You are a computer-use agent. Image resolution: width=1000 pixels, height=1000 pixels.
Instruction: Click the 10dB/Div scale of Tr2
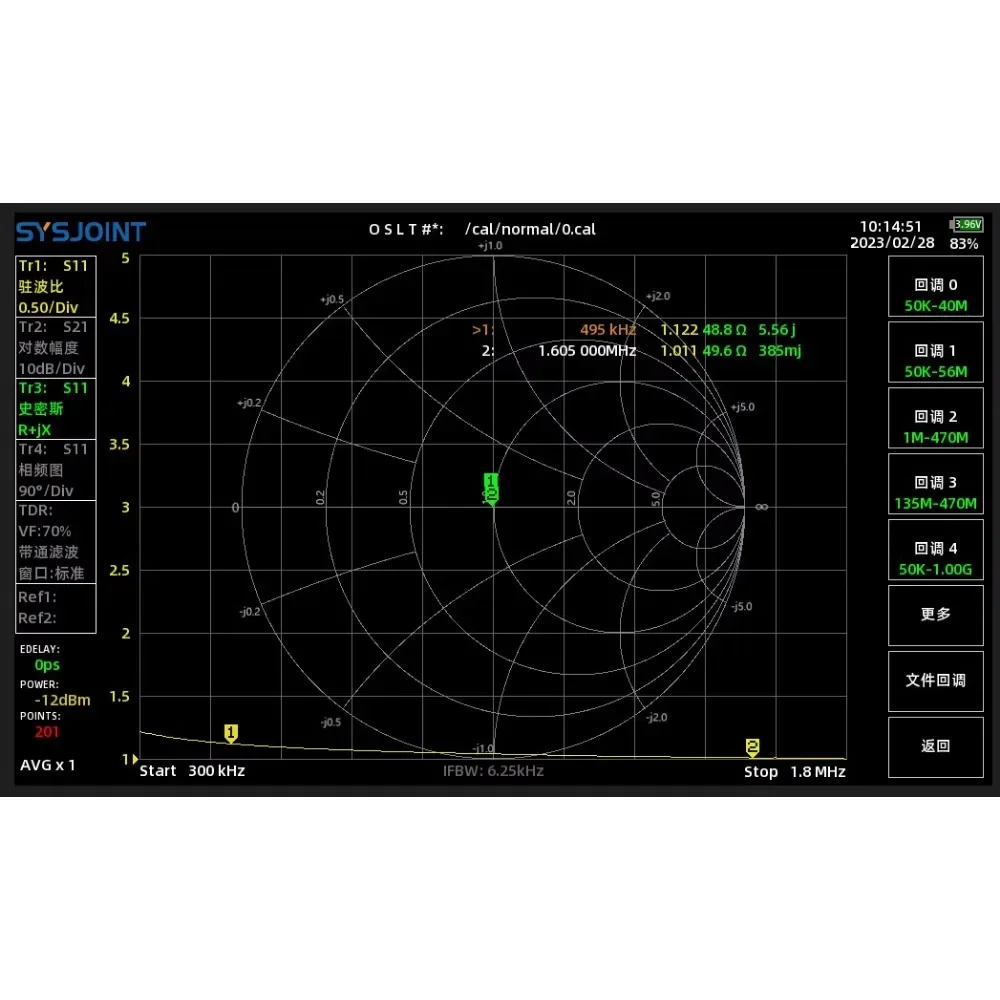(x=51, y=369)
